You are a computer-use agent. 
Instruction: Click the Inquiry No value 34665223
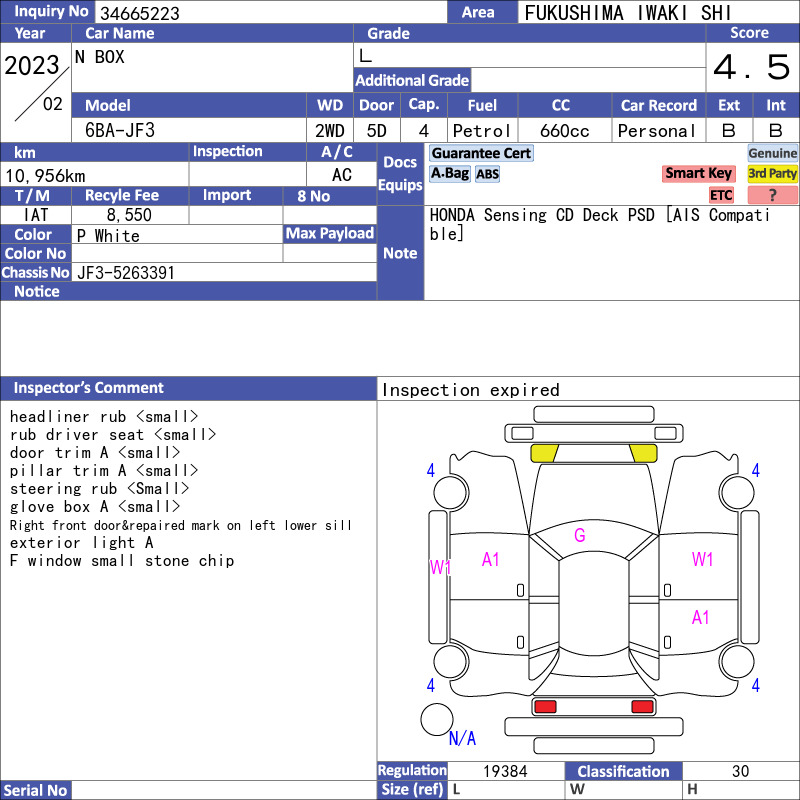[x=140, y=13]
